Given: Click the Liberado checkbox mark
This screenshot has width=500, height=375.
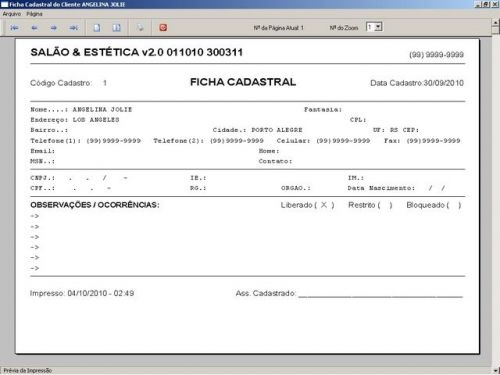Looking at the screenshot, I should [x=324, y=205].
